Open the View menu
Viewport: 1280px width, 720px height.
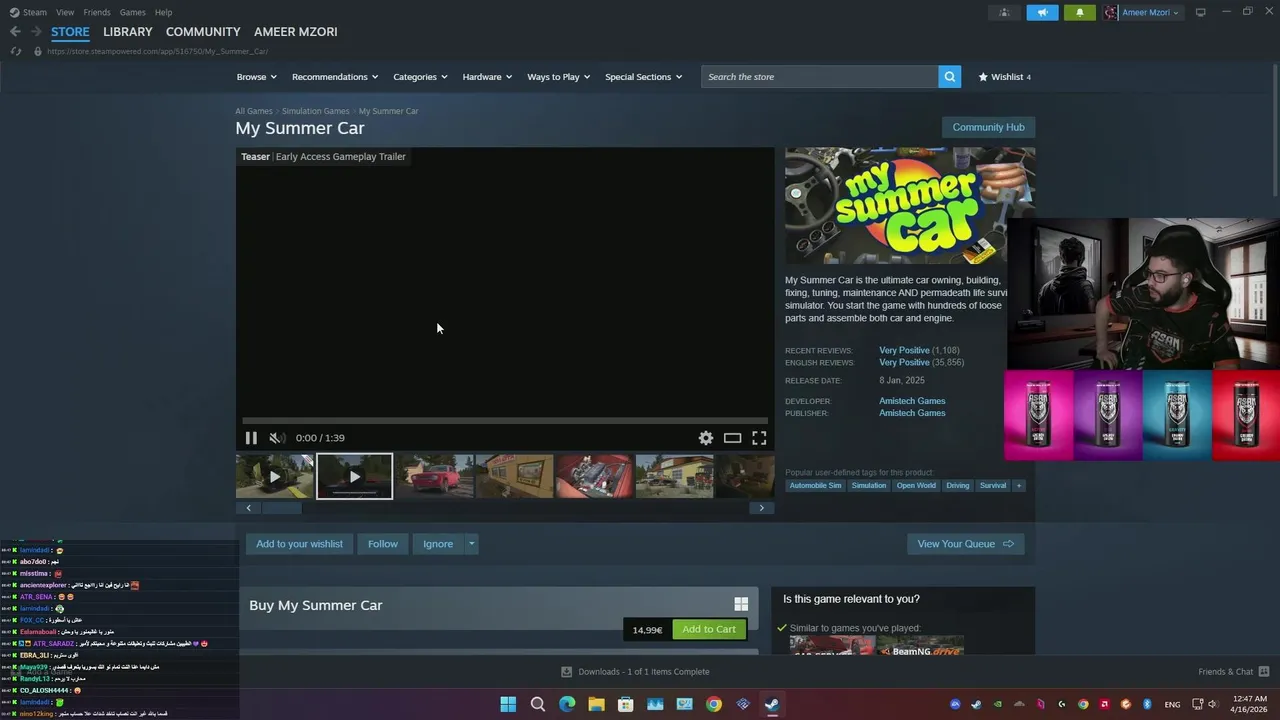tap(65, 12)
